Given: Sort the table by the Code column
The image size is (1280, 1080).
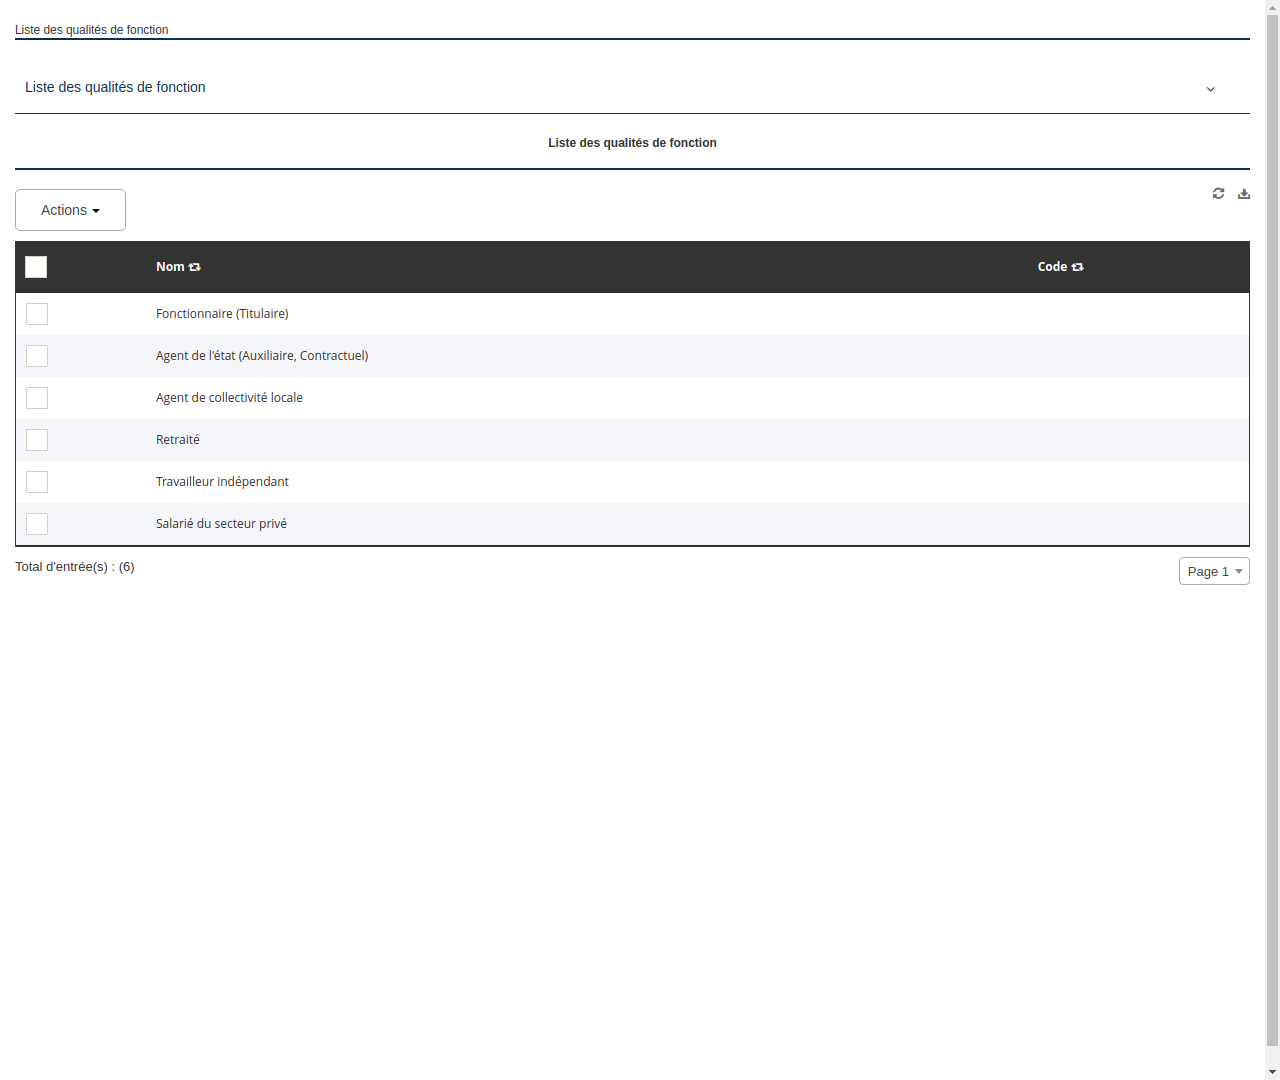Looking at the screenshot, I should 1077,267.
